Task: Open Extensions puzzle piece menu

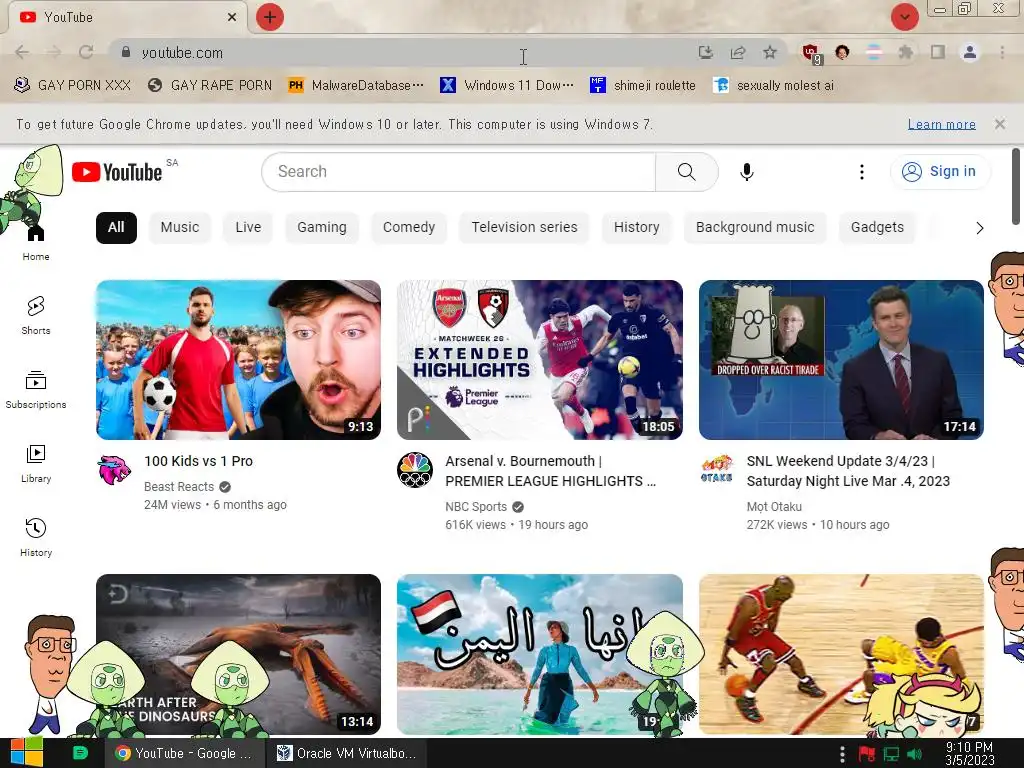Action: click(905, 52)
